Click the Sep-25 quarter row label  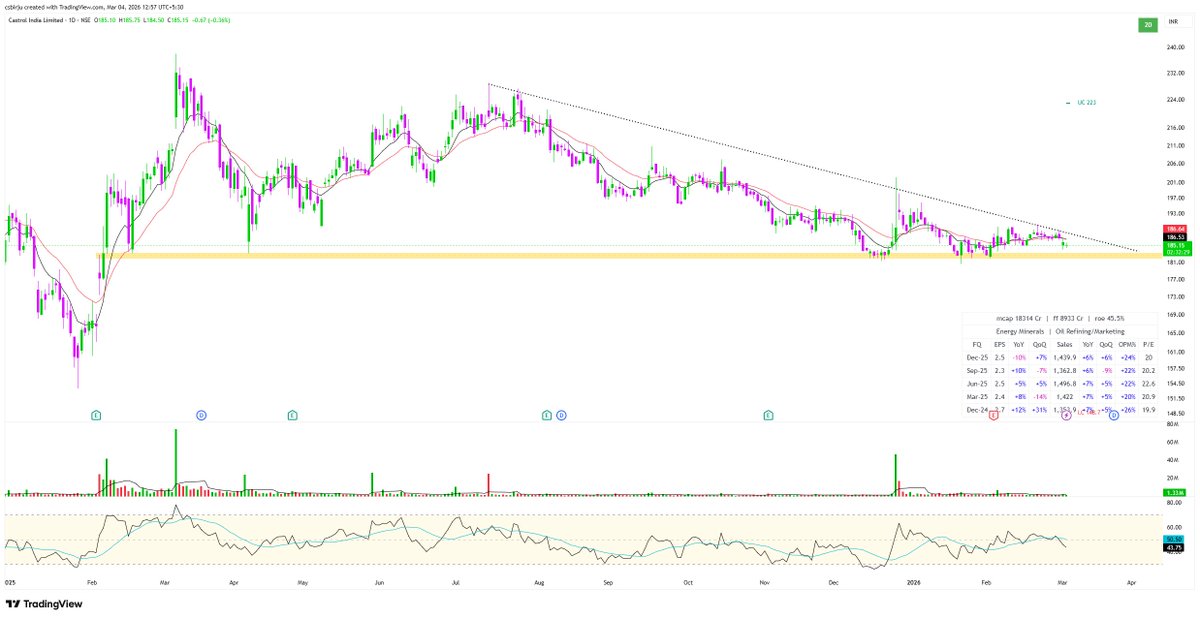pyautogui.click(x=977, y=371)
